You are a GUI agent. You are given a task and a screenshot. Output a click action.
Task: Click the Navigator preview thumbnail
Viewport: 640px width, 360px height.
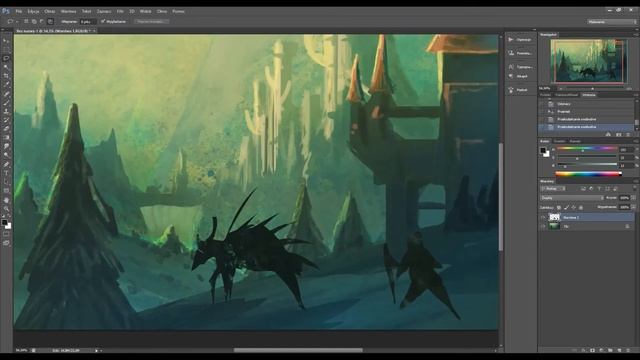tap(589, 61)
